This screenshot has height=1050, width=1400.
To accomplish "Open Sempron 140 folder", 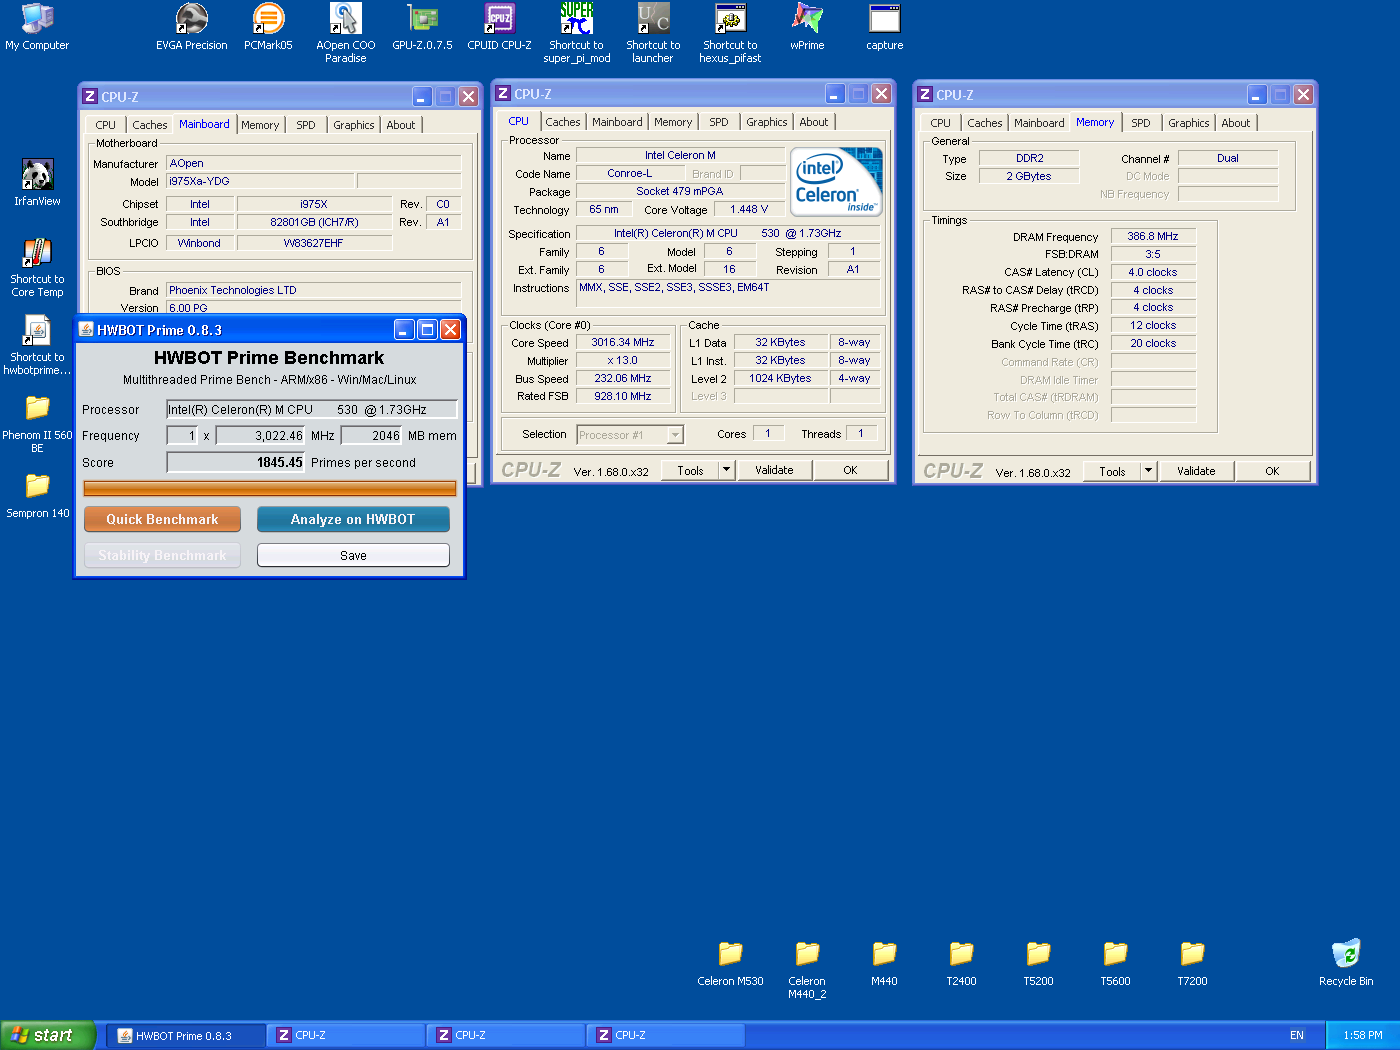I will [37, 496].
